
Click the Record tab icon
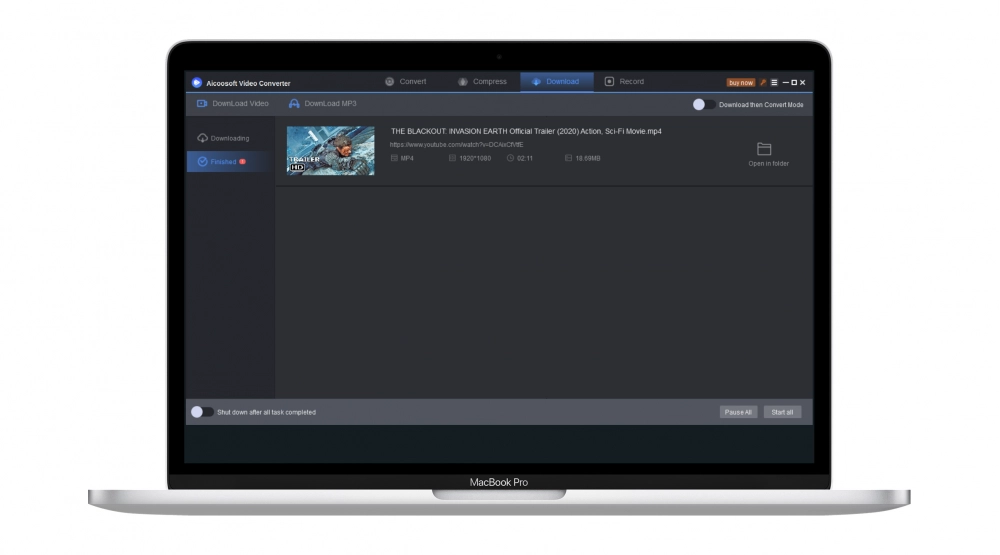coord(609,82)
